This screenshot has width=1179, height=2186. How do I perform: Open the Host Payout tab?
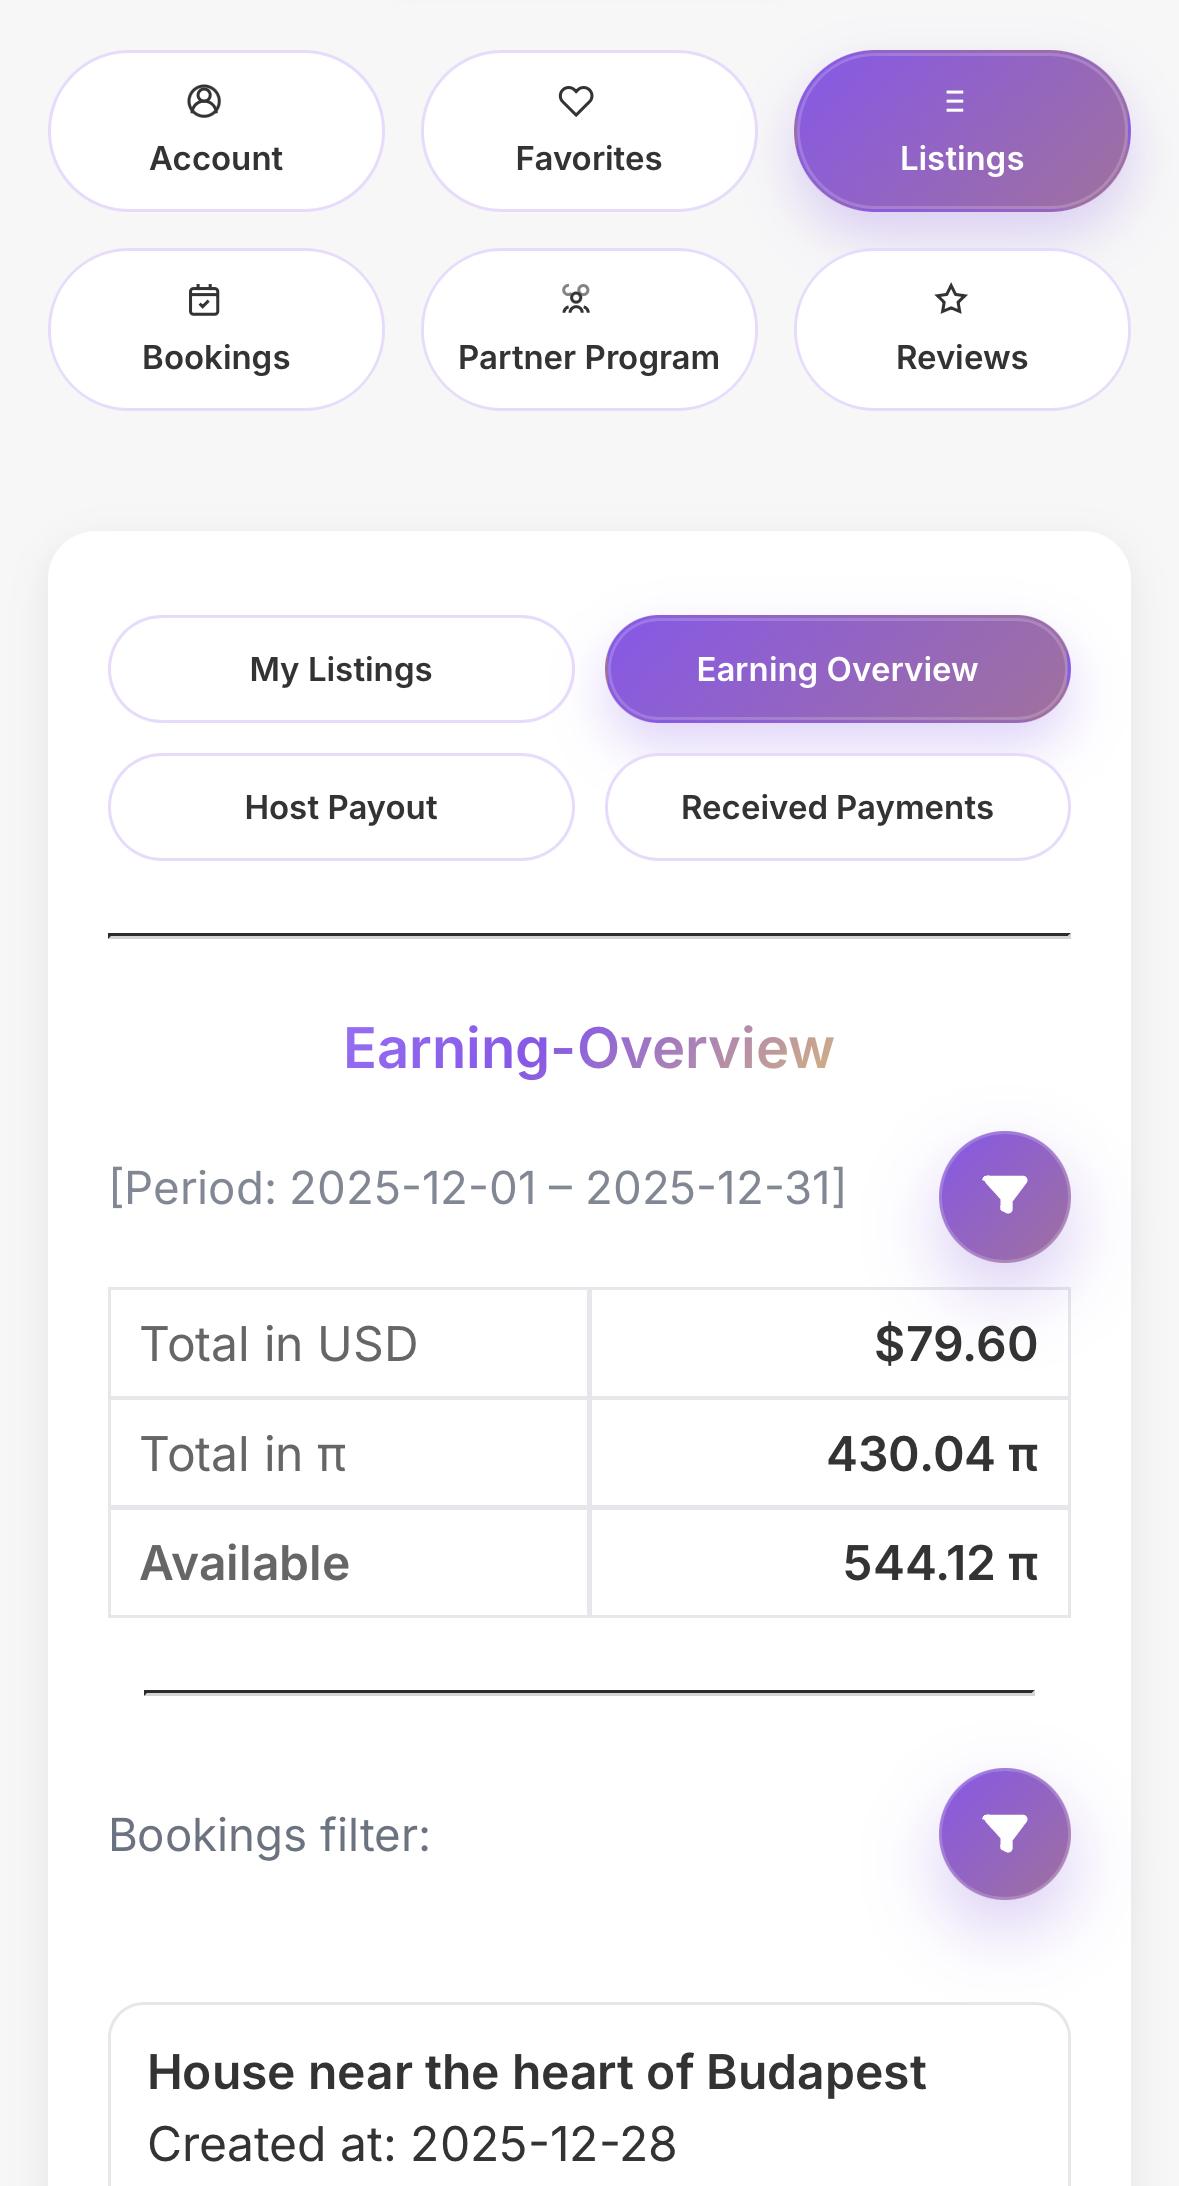(341, 807)
